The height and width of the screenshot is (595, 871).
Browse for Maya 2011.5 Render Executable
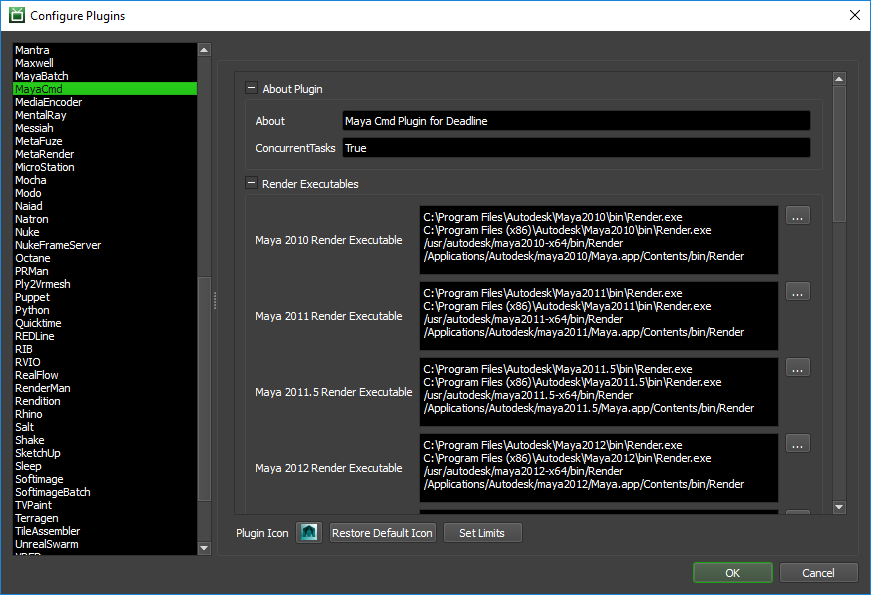(797, 368)
